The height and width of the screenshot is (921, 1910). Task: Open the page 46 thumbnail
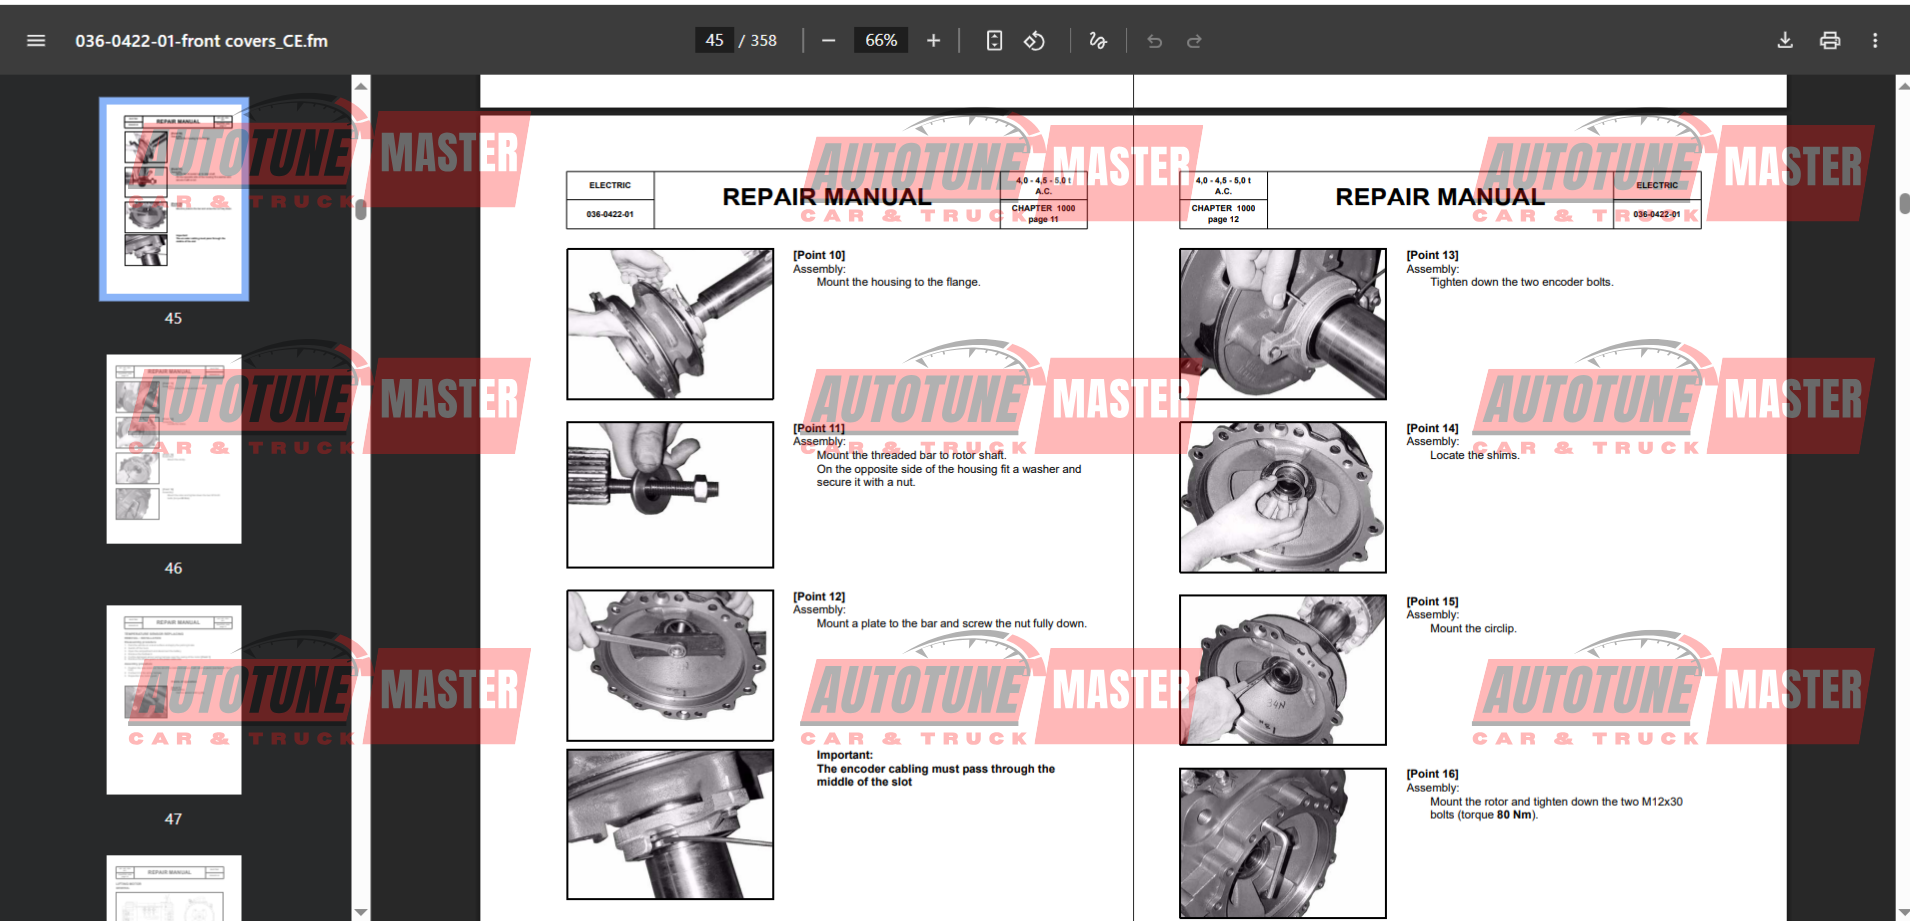174,449
